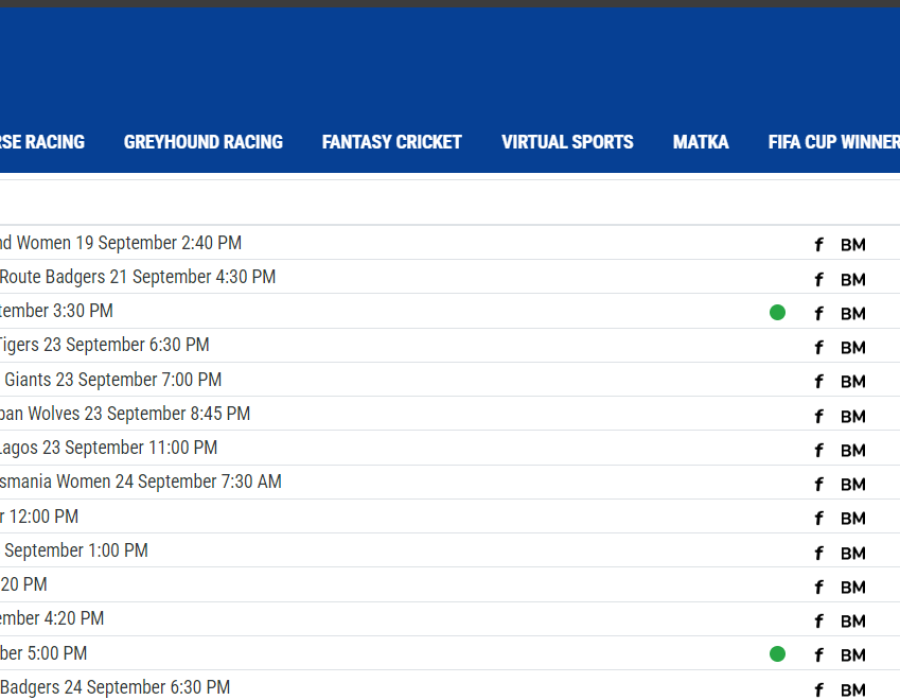
Task: Click the BM icon in the Giants 7:00 PM row
Action: click(853, 381)
